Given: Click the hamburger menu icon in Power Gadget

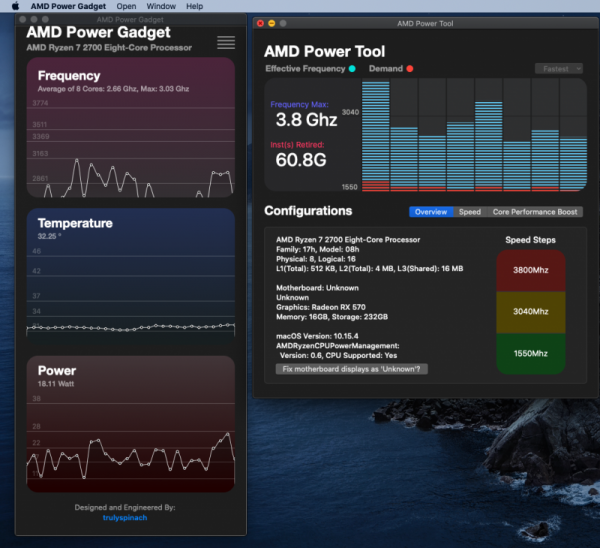Looking at the screenshot, I should point(226,42).
